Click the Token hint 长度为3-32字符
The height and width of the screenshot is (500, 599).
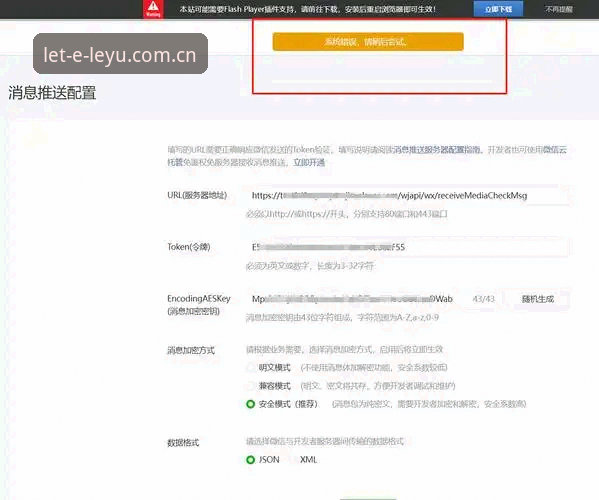coord(310,265)
